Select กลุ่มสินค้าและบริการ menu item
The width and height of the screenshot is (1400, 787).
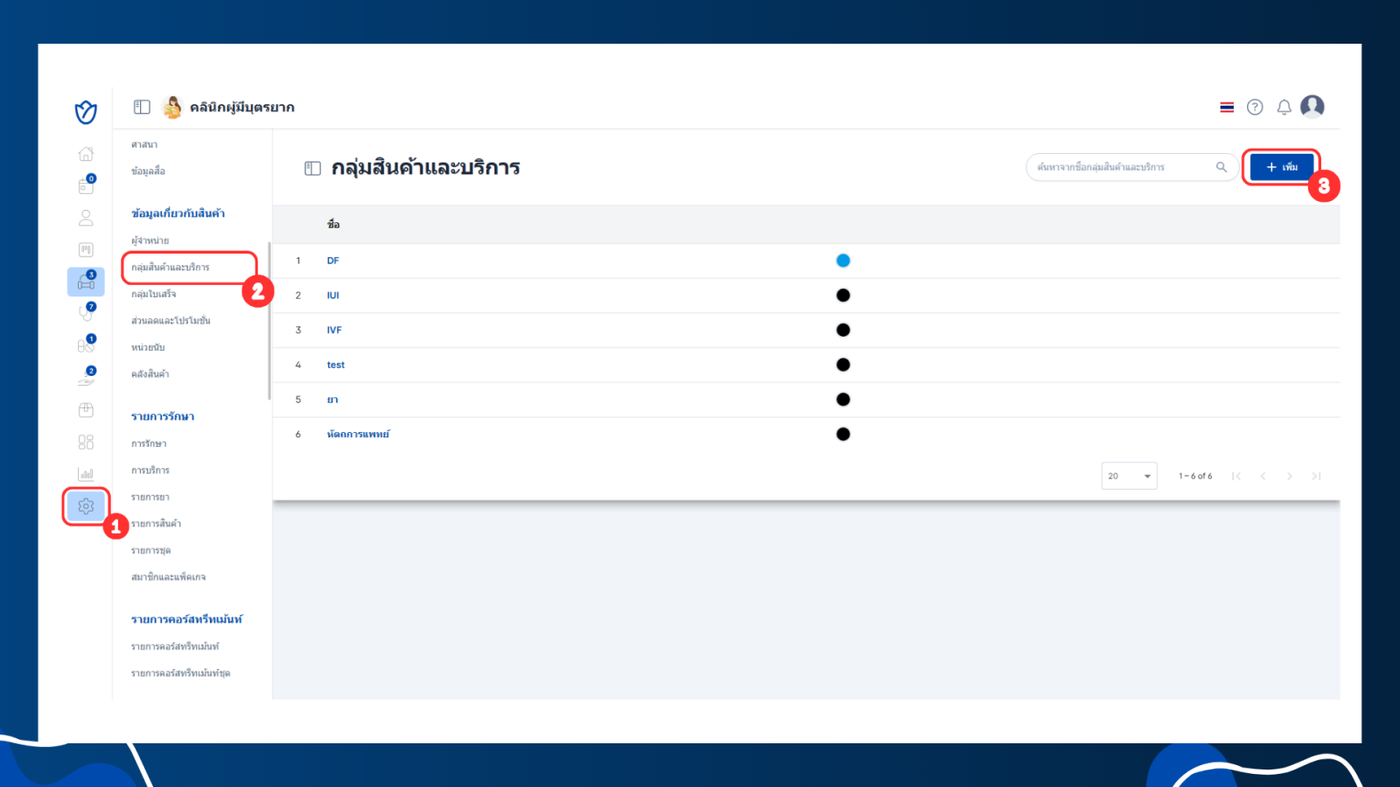point(170,268)
